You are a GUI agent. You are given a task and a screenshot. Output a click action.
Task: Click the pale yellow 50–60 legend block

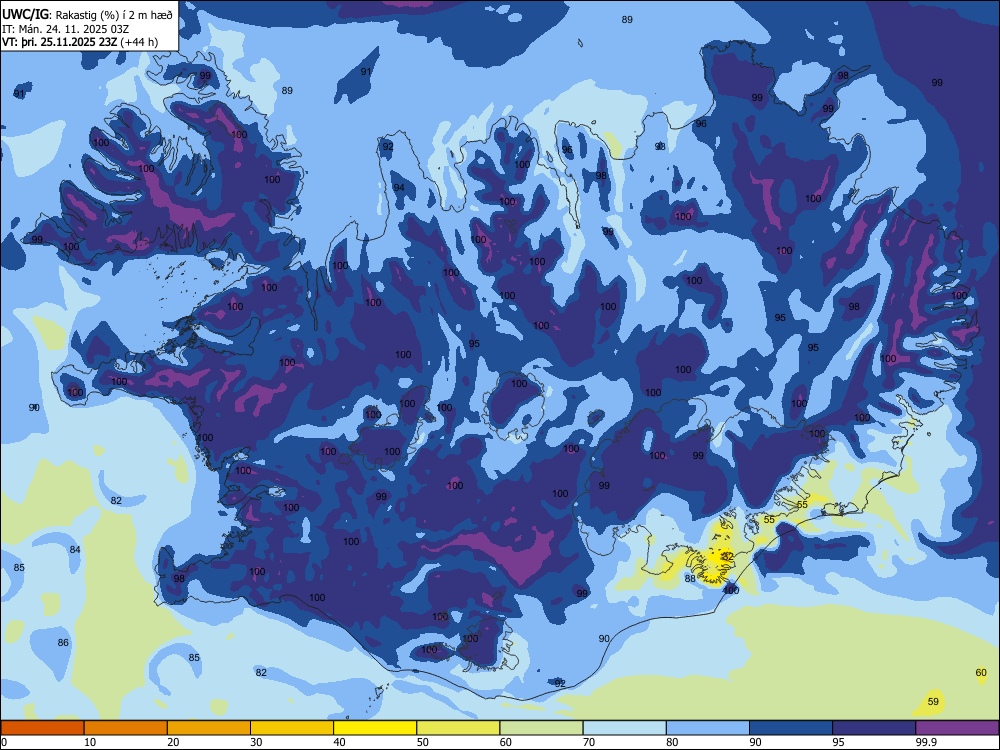coord(458,728)
